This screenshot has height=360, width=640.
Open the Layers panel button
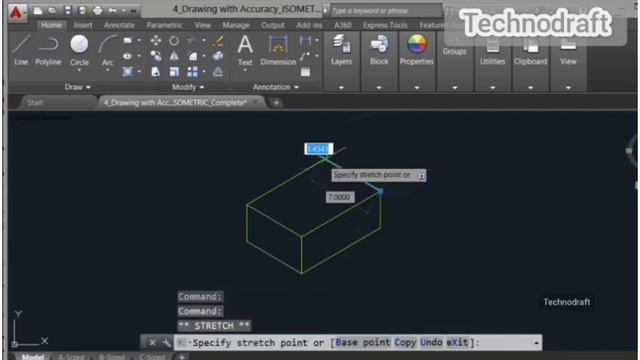(x=341, y=50)
